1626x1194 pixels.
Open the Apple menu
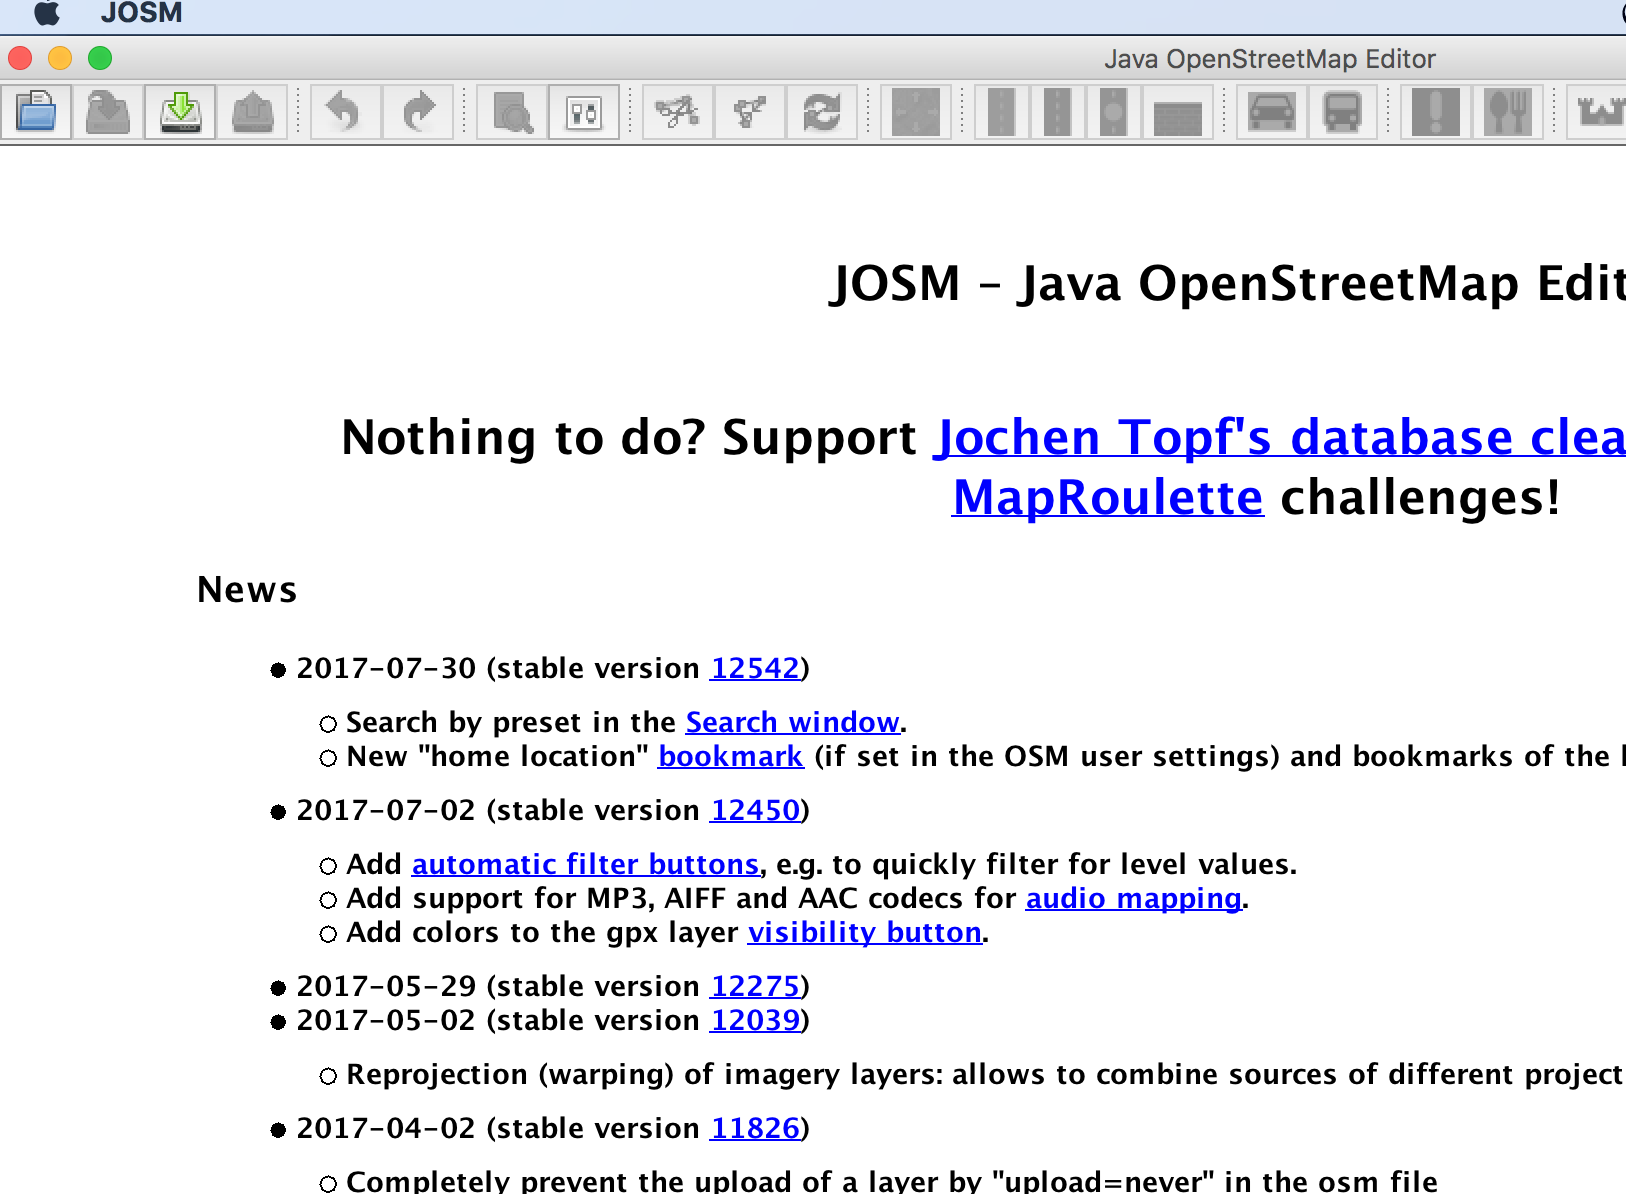[x=46, y=13]
